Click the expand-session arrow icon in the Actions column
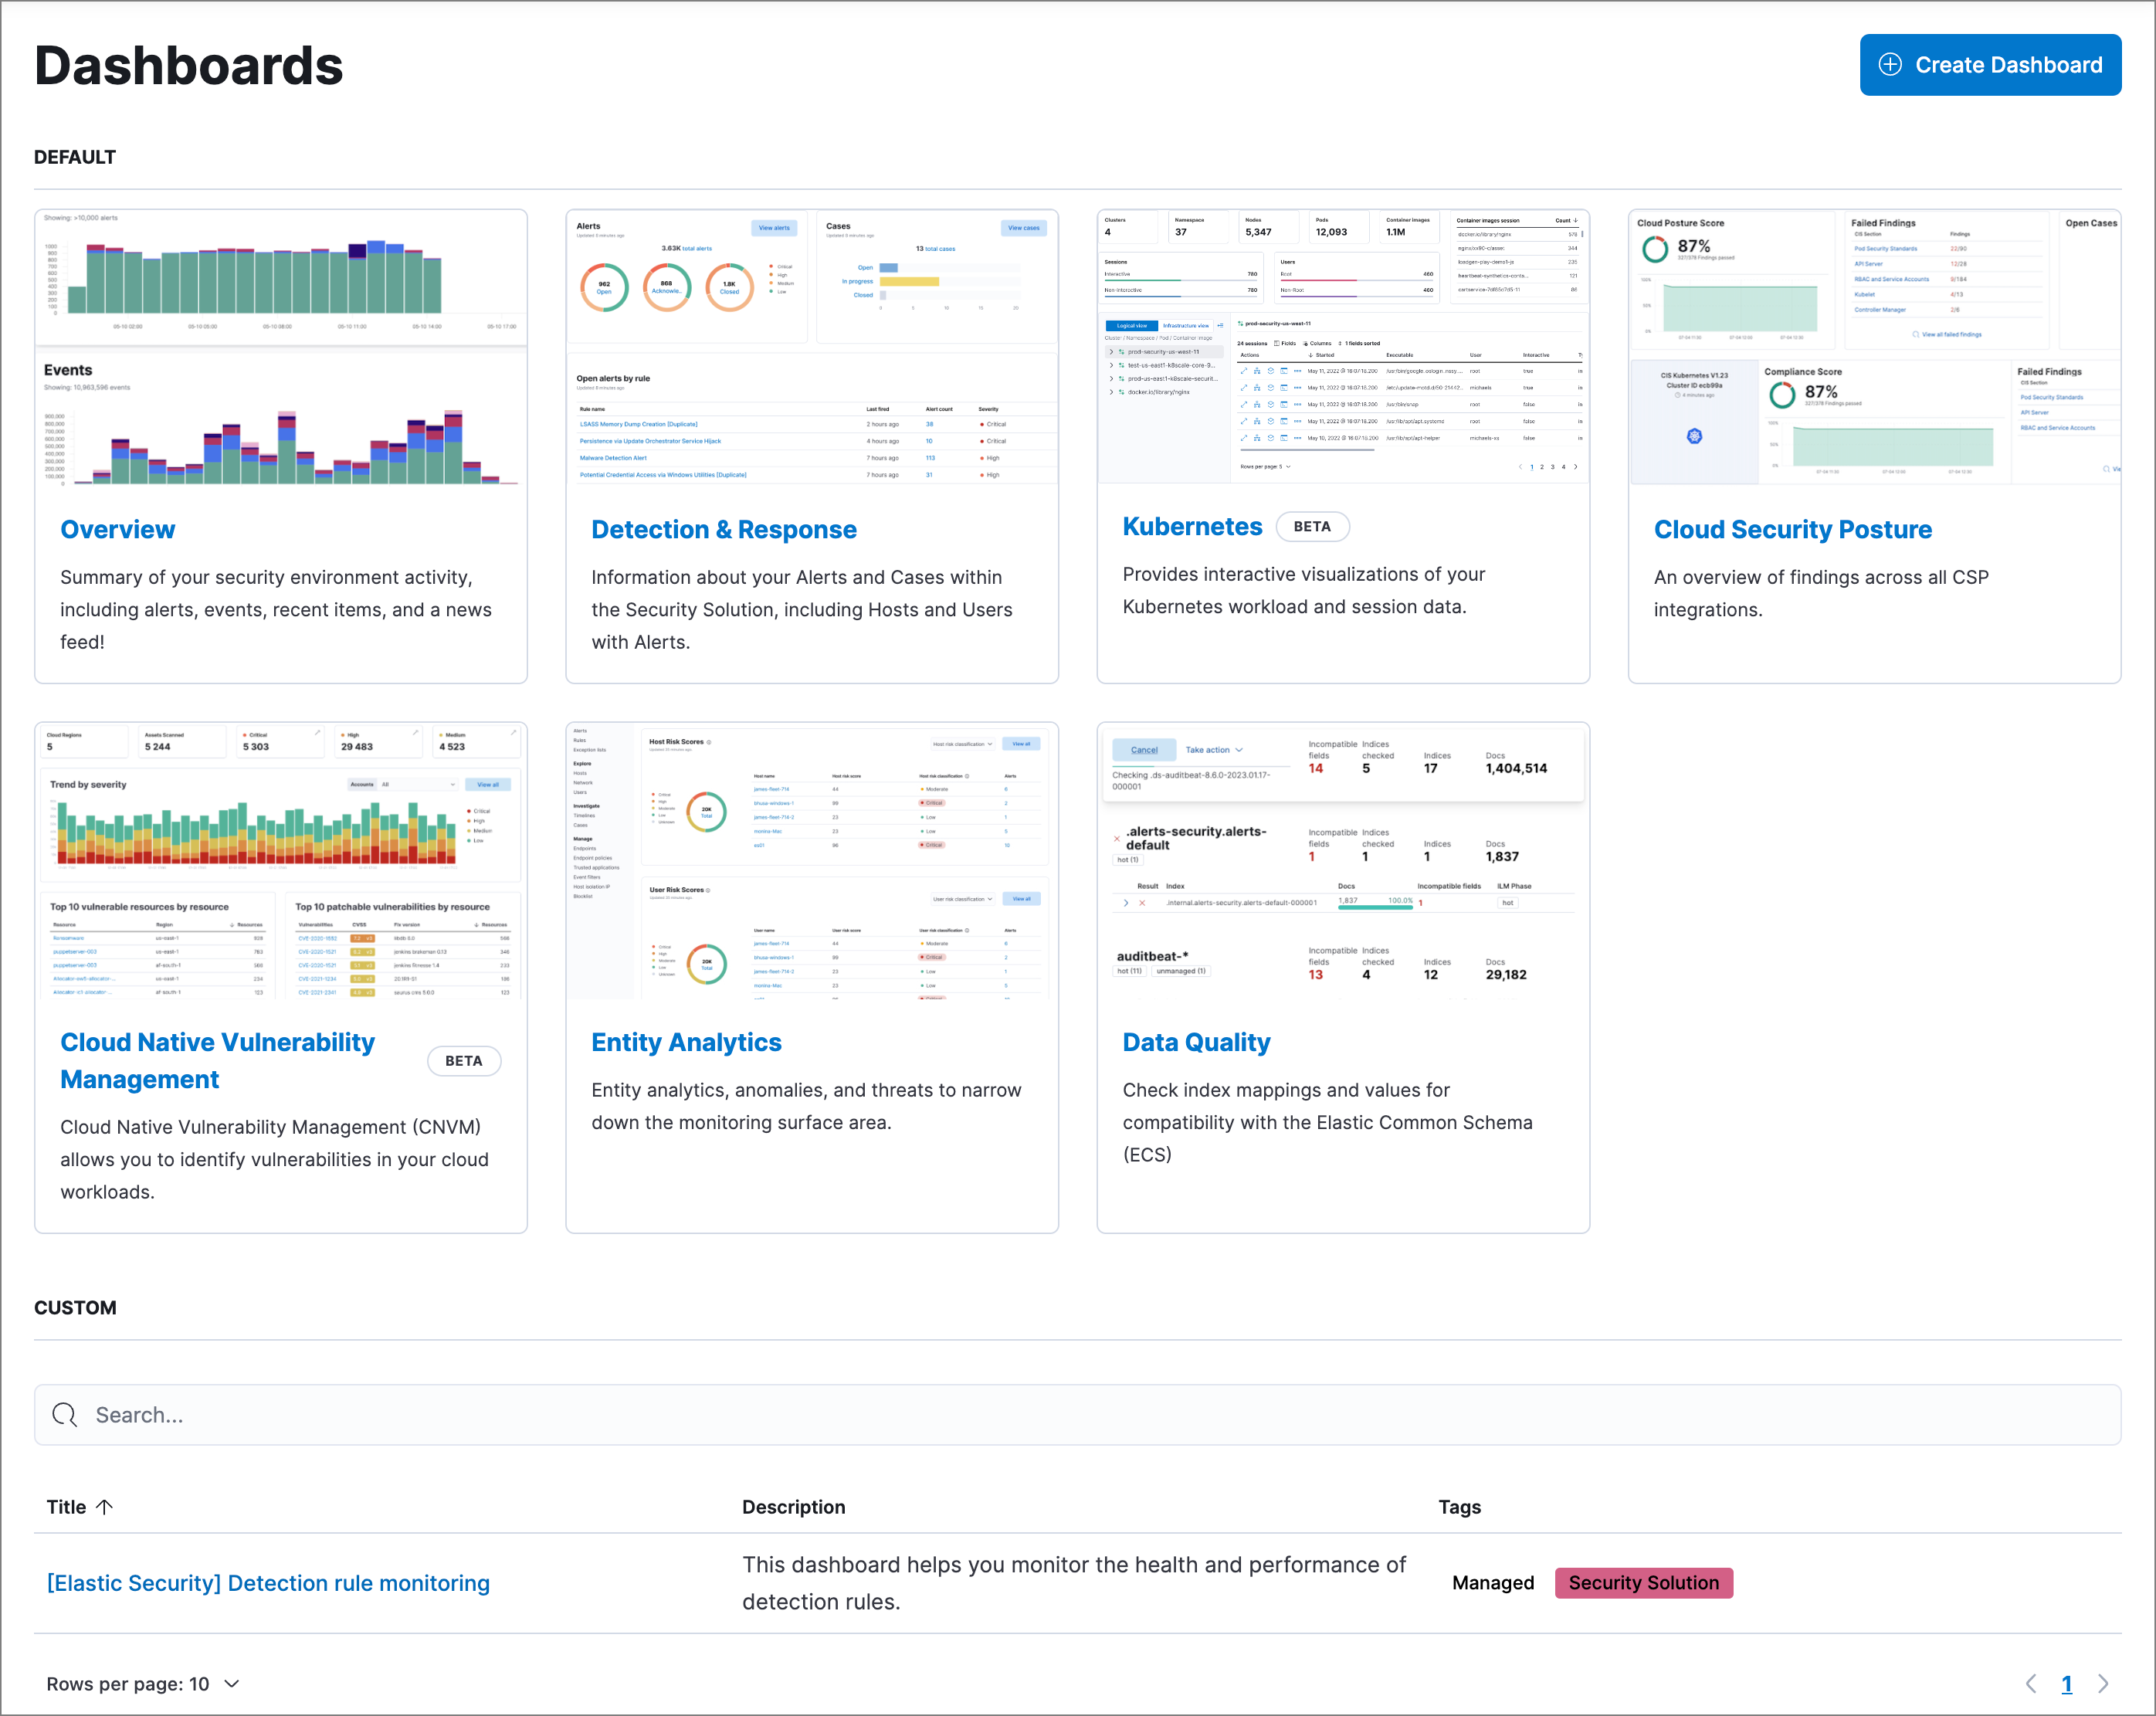The width and height of the screenshot is (2156, 1716). coord(1244,371)
